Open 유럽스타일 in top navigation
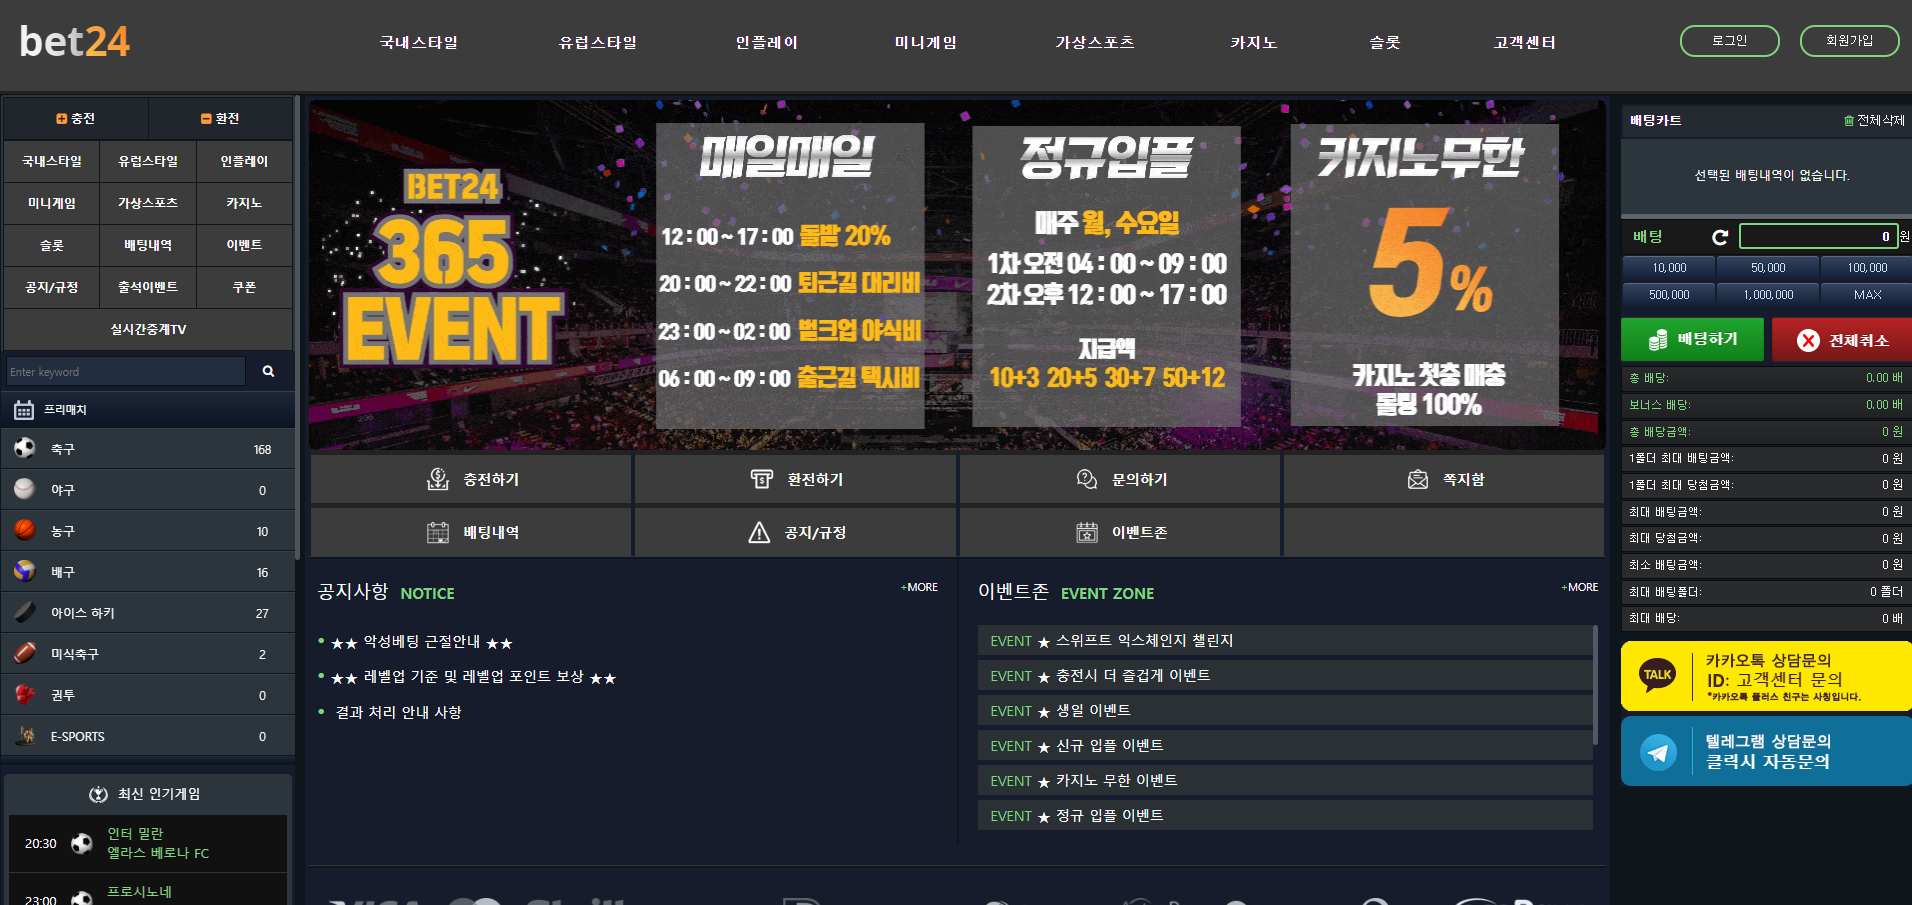Screen dimensions: 1912x905 click(598, 42)
